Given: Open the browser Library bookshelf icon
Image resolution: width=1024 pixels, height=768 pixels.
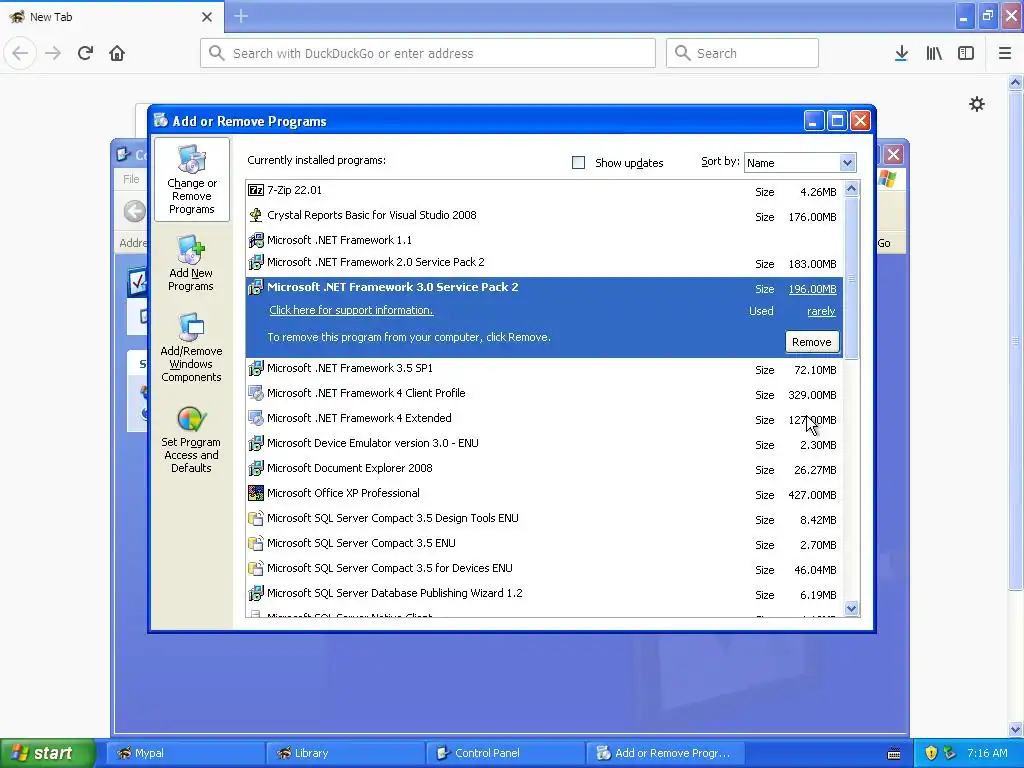Looking at the screenshot, I should click(934, 53).
